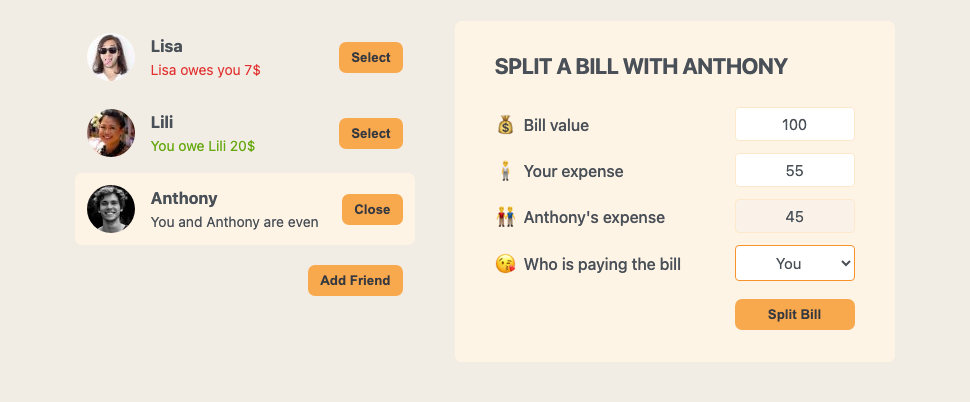Viewport: 970px width, 402px height.
Task: Open the Add Friend form
Action: (x=355, y=280)
